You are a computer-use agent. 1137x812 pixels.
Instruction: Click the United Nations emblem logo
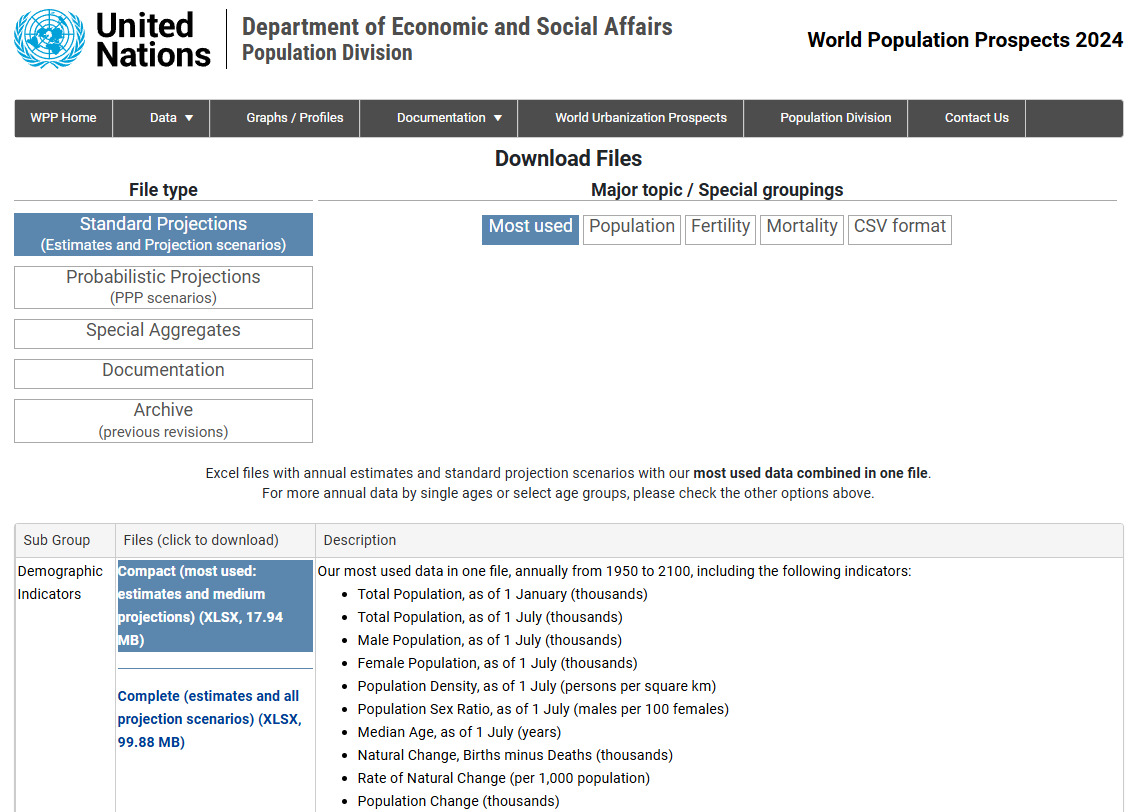pyautogui.click(x=50, y=39)
